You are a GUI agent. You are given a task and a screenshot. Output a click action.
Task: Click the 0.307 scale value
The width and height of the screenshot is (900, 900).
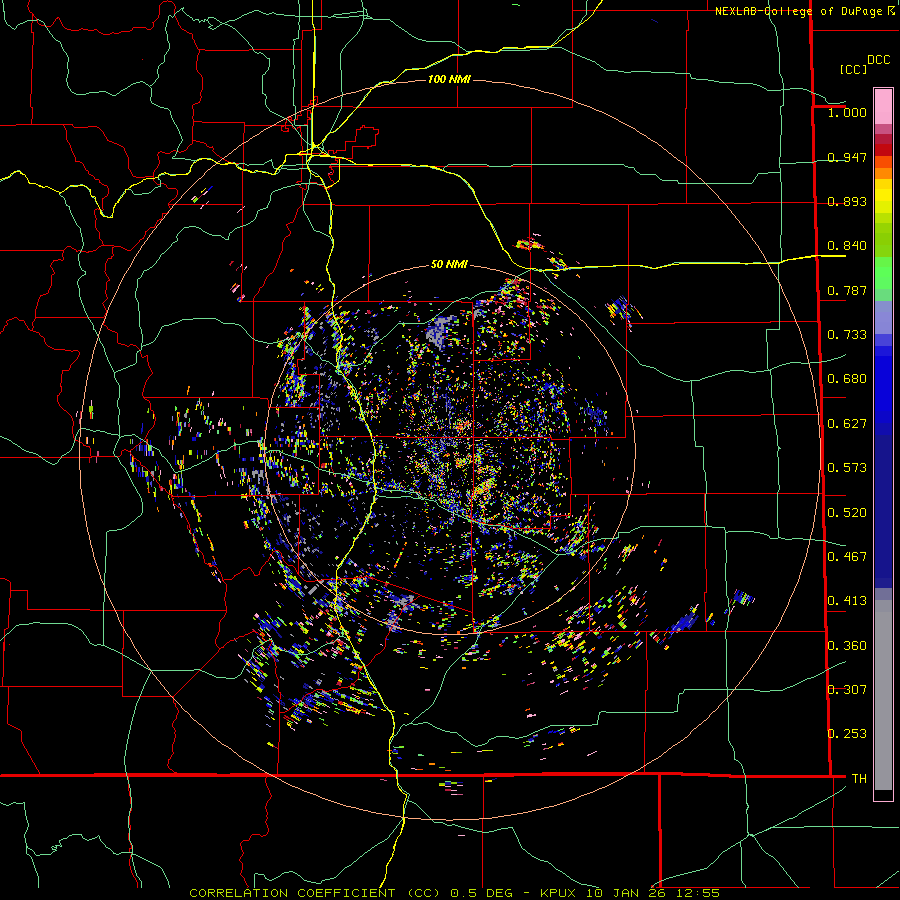pyautogui.click(x=847, y=690)
